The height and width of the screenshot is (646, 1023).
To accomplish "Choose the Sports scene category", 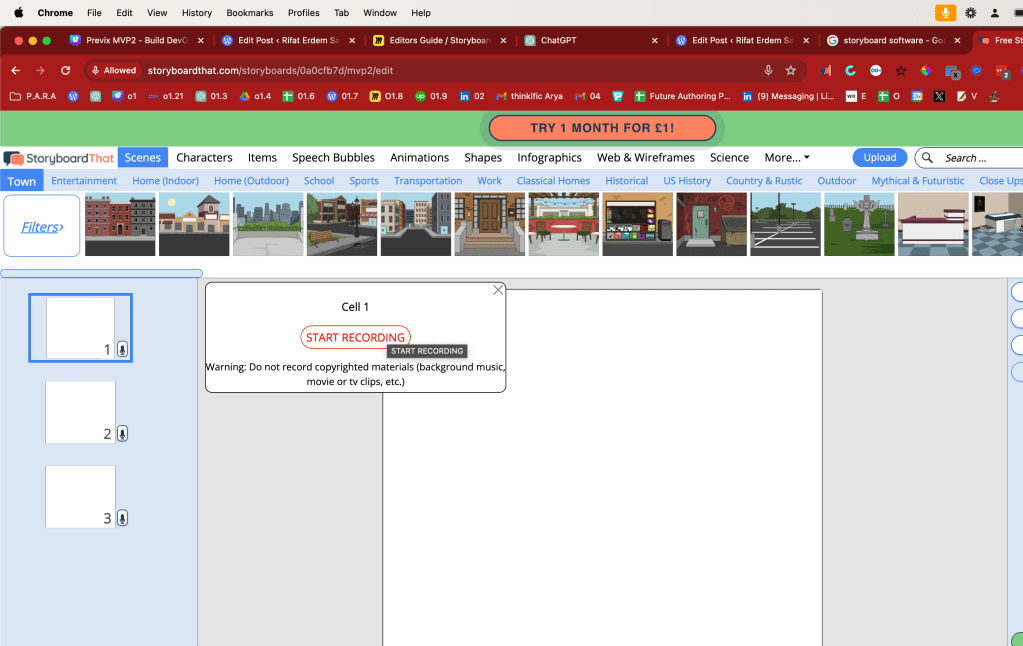I will [364, 181].
